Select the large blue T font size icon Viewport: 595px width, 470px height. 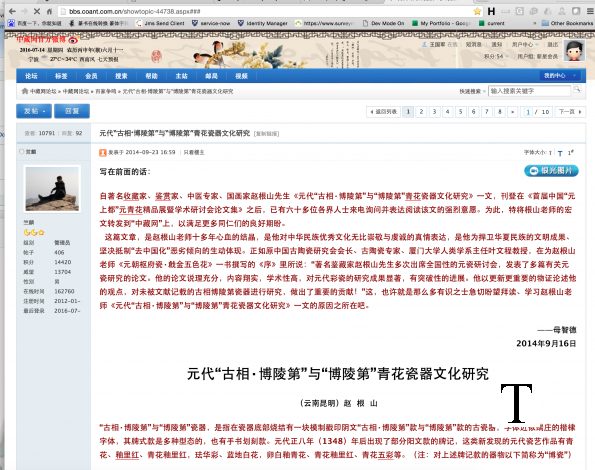(560, 153)
